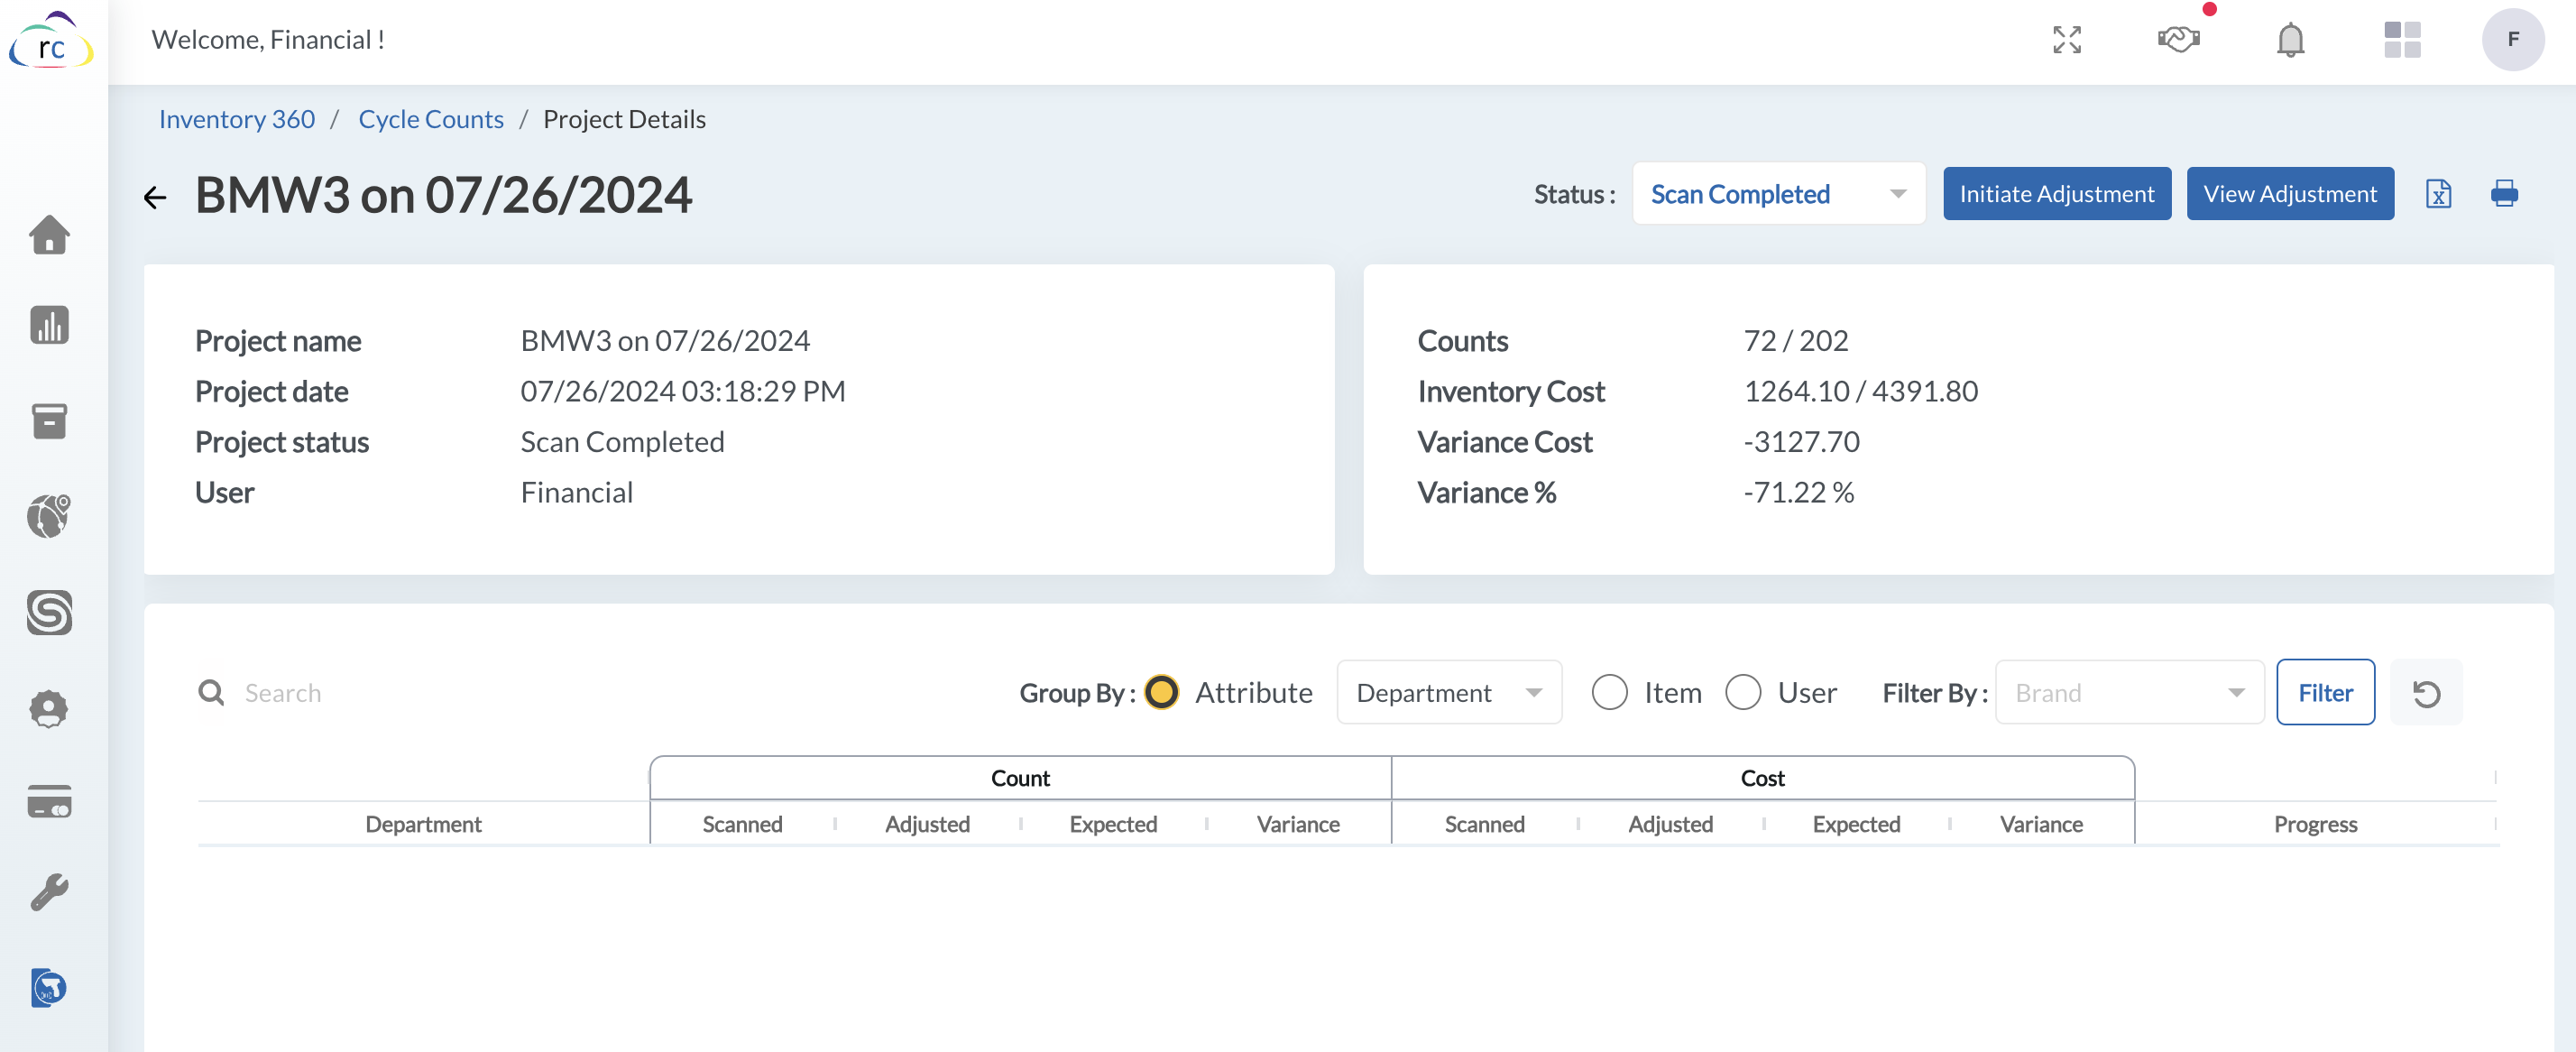
Task: Open the Department attribute dropdown
Action: [x=1449, y=693]
